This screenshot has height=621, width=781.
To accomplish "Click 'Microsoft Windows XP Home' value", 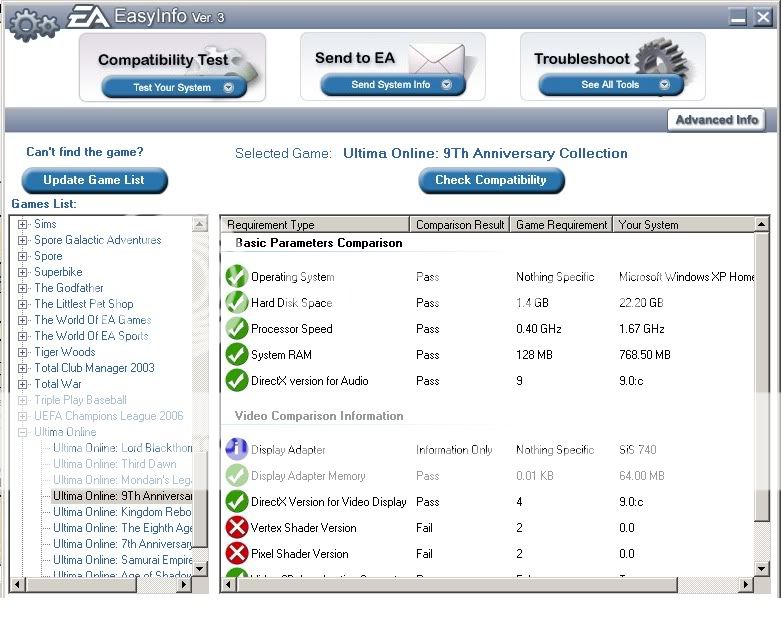I will click(x=686, y=276).
